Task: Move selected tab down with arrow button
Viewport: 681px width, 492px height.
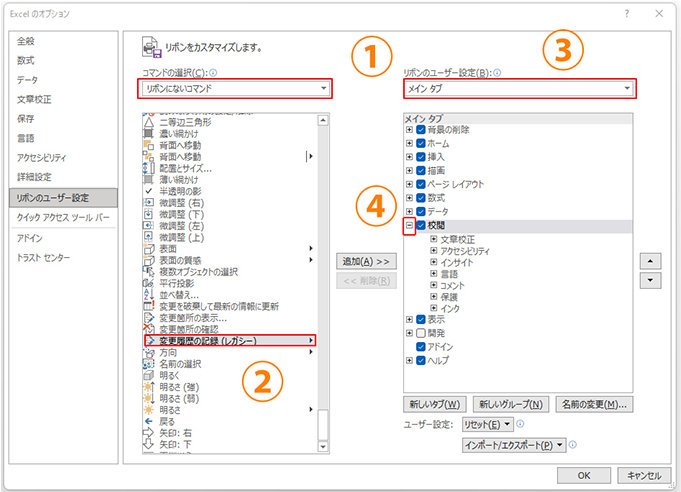Action: click(650, 280)
